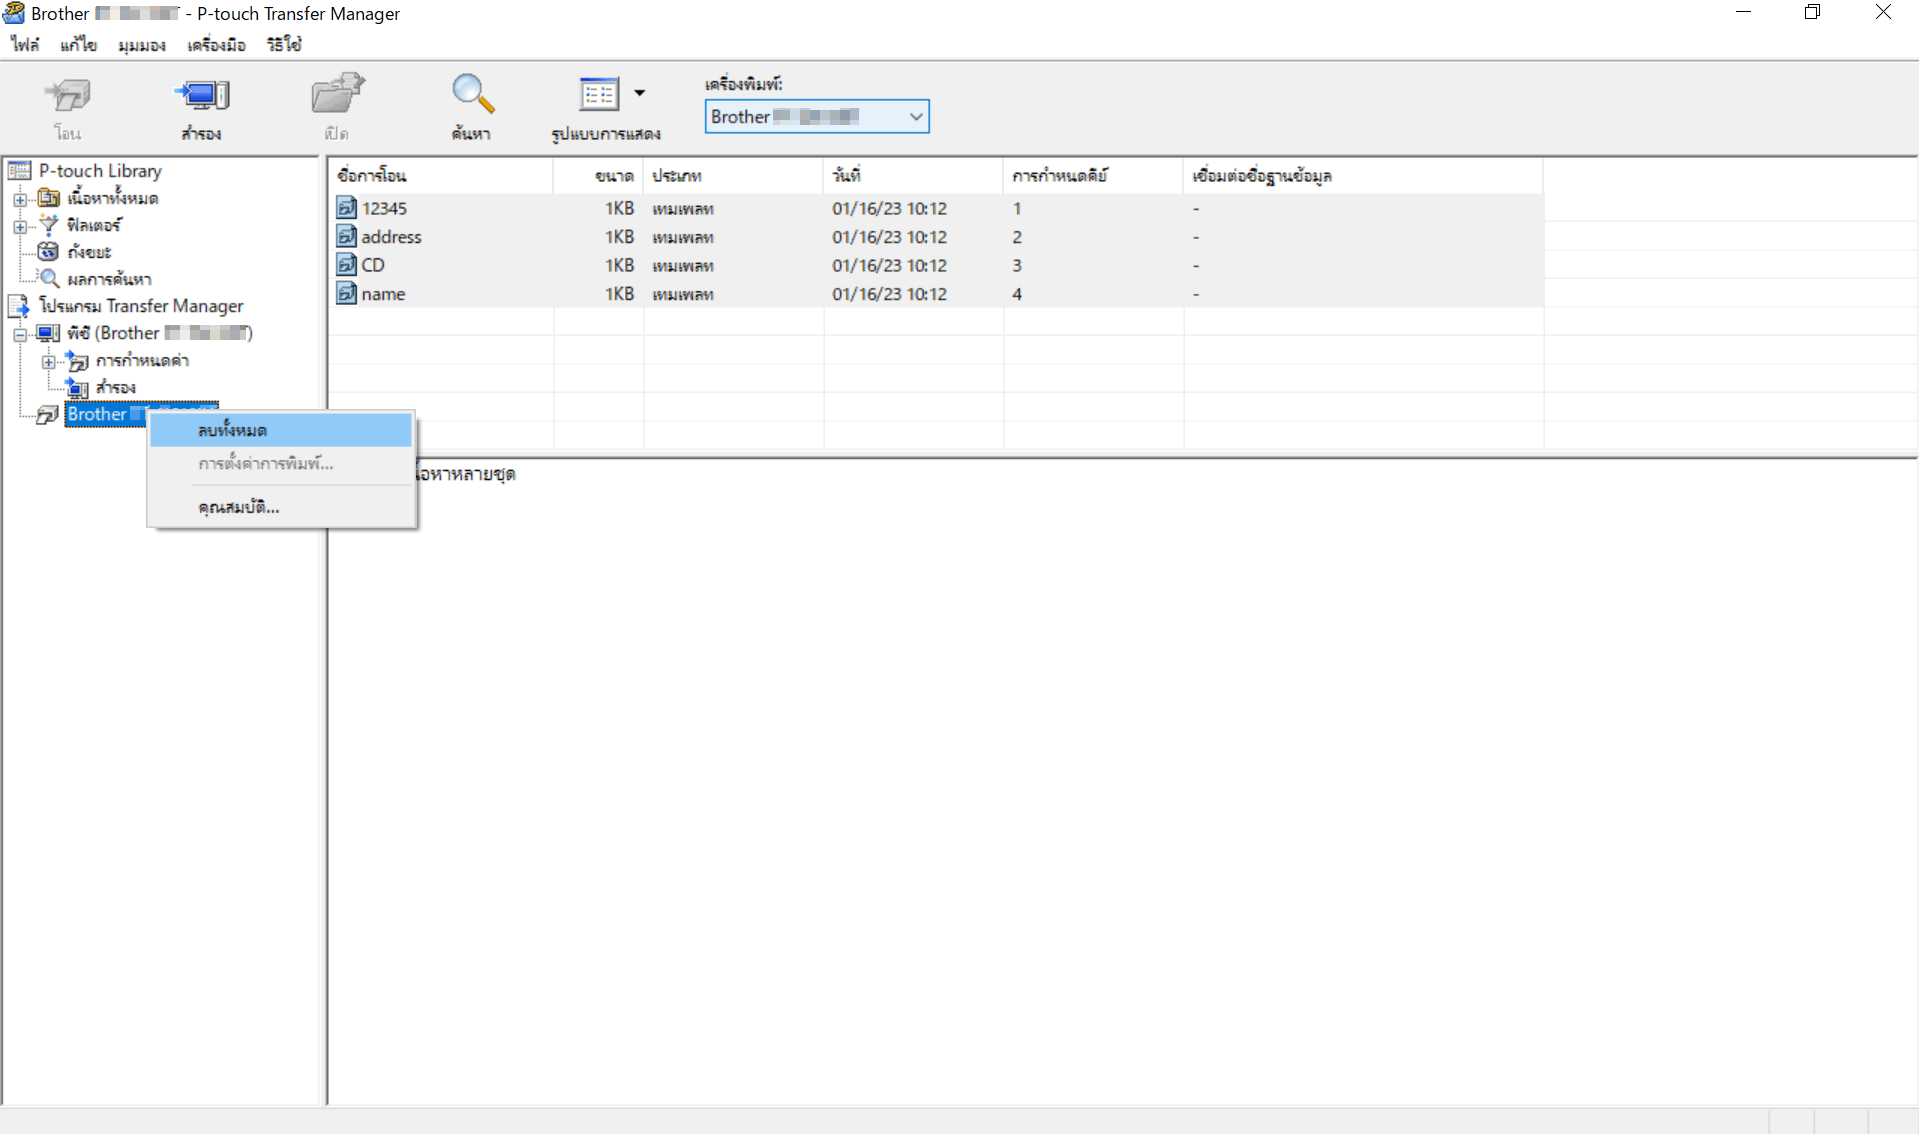Screen dimensions: 1919x1134
Task: Open the แก้ไข (Edit) menu
Action: coord(78,45)
